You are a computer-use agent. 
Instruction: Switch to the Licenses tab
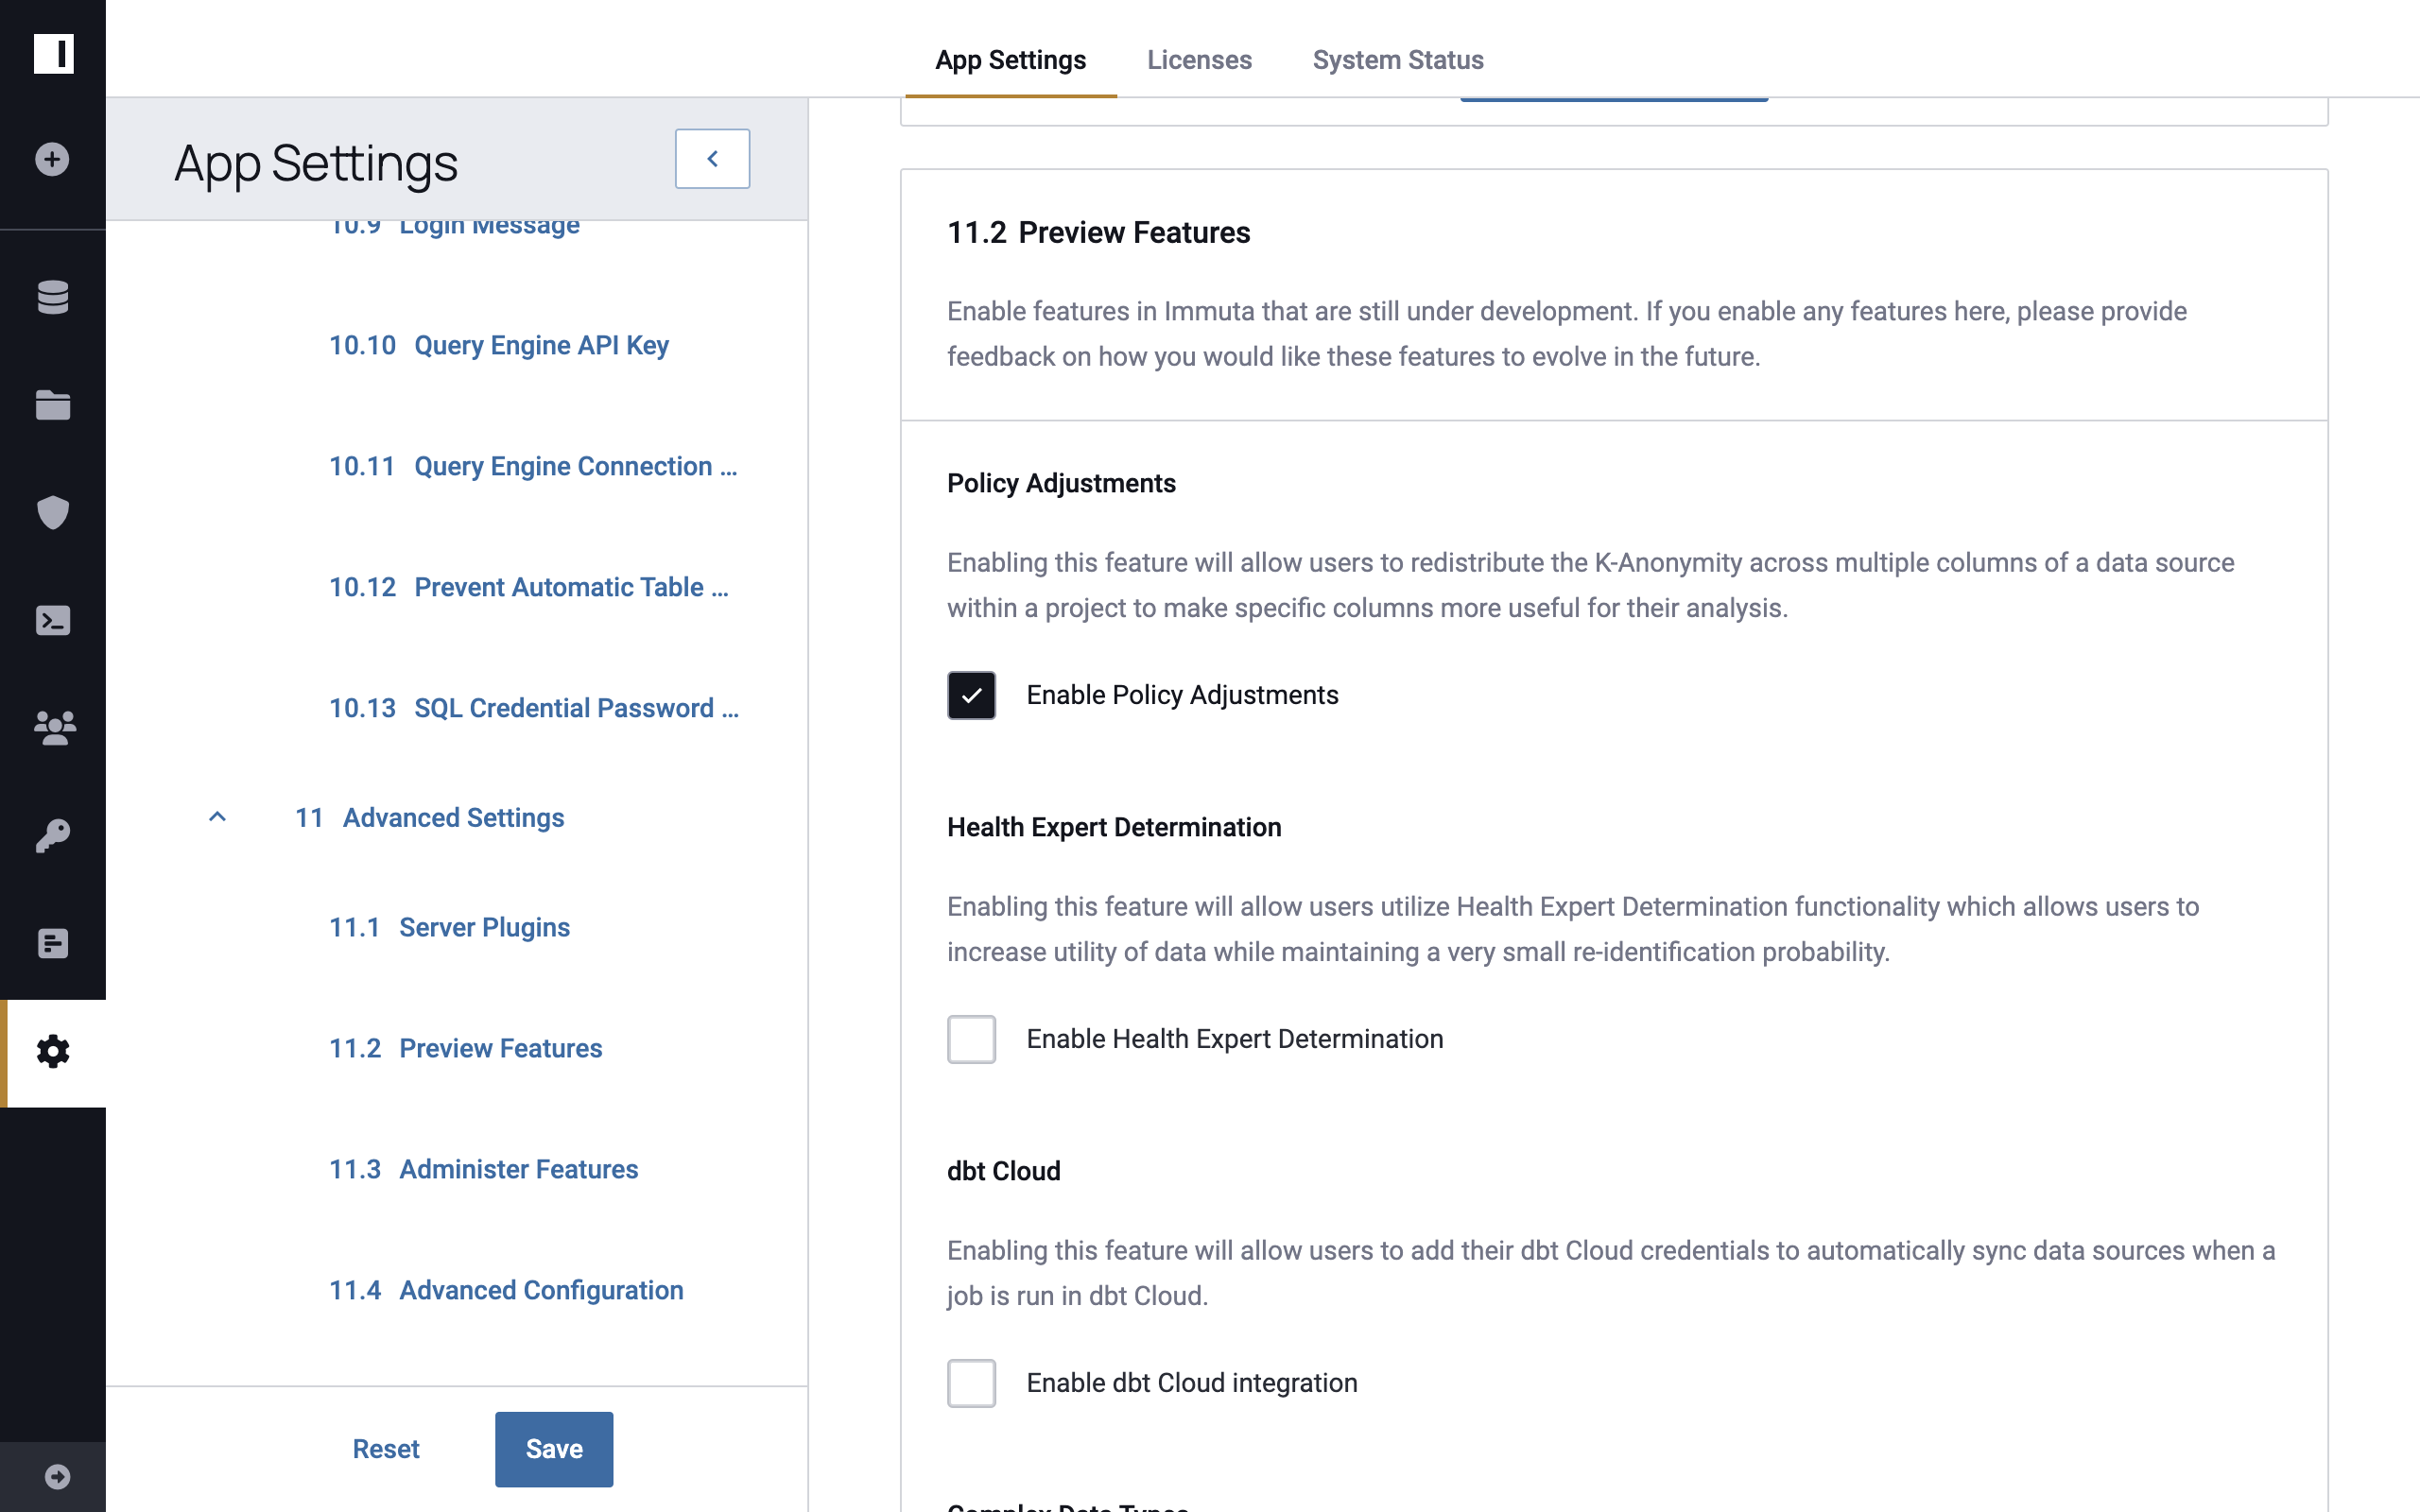[x=1199, y=60]
